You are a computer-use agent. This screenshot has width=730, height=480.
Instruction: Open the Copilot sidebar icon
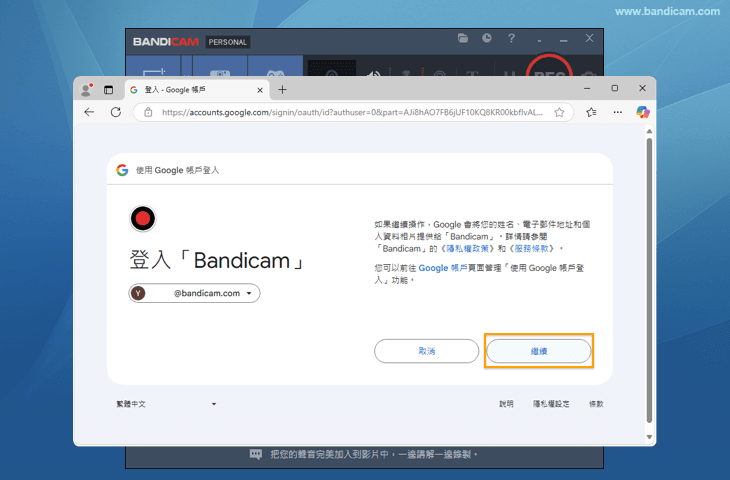(x=643, y=112)
